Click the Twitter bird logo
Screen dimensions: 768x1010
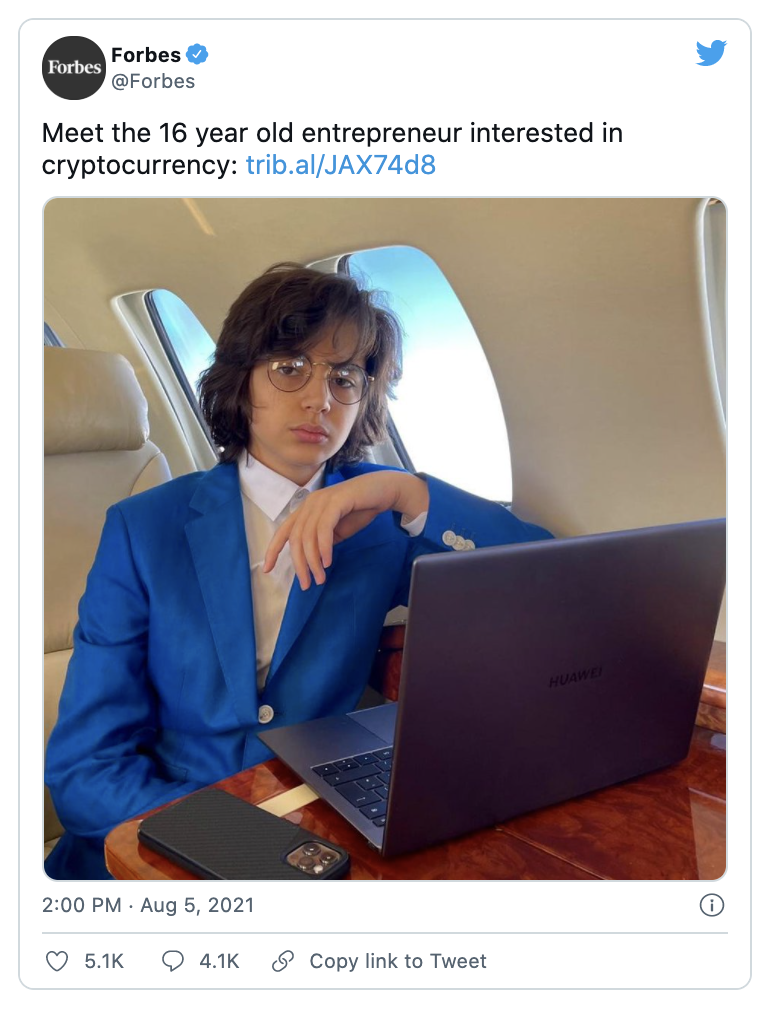[711, 53]
